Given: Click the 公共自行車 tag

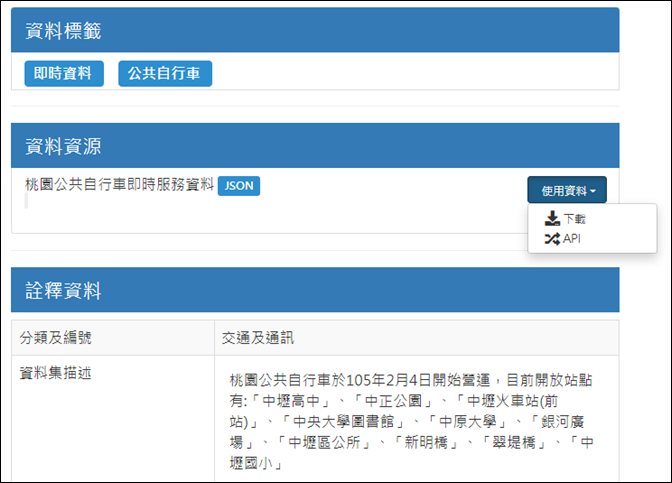Looking at the screenshot, I should (x=165, y=74).
